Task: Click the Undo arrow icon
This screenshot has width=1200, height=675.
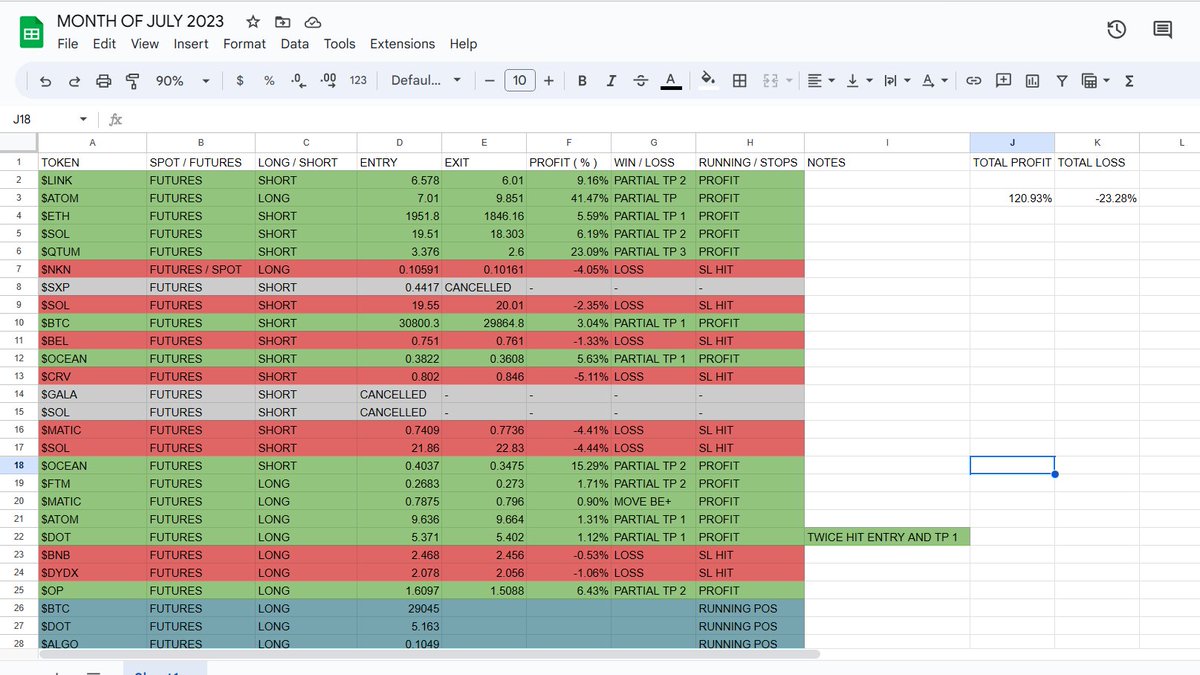Action: (45, 81)
